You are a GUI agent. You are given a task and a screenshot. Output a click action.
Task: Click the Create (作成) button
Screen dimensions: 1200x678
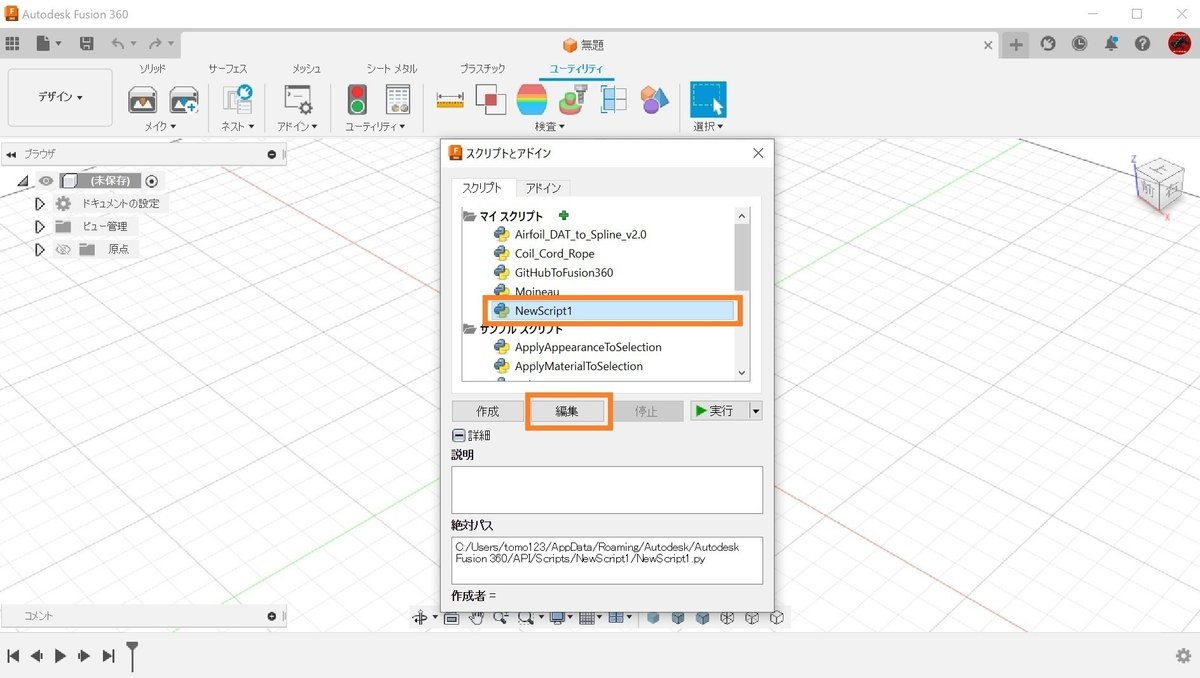point(487,411)
